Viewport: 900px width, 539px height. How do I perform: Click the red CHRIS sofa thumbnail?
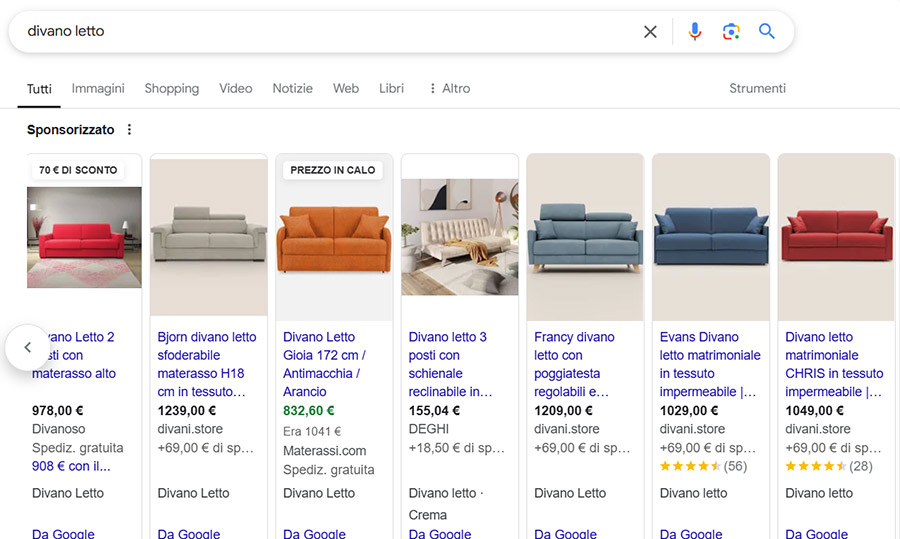836,238
